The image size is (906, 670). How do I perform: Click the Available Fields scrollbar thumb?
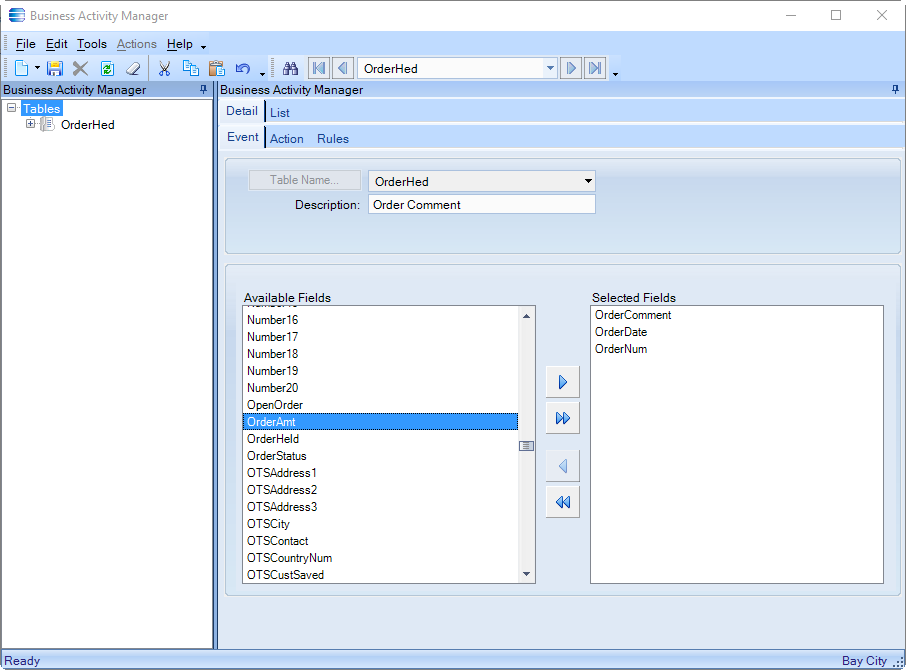click(x=526, y=446)
